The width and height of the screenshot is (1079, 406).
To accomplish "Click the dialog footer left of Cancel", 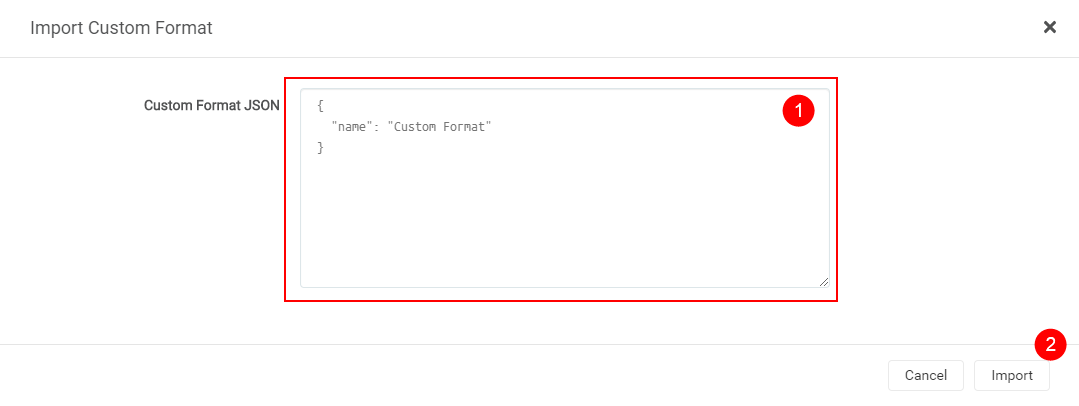I will point(450,375).
